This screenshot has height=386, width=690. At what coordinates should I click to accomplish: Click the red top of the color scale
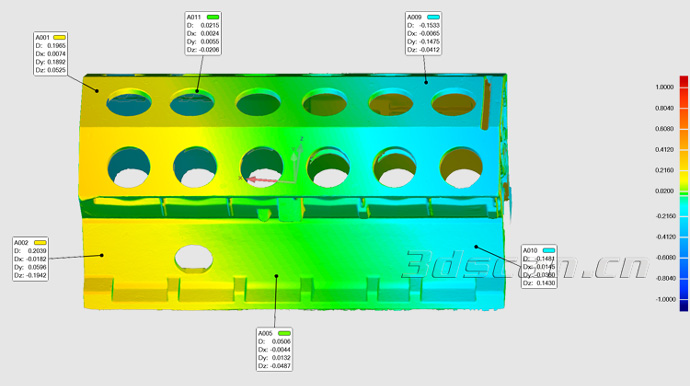click(683, 81)
